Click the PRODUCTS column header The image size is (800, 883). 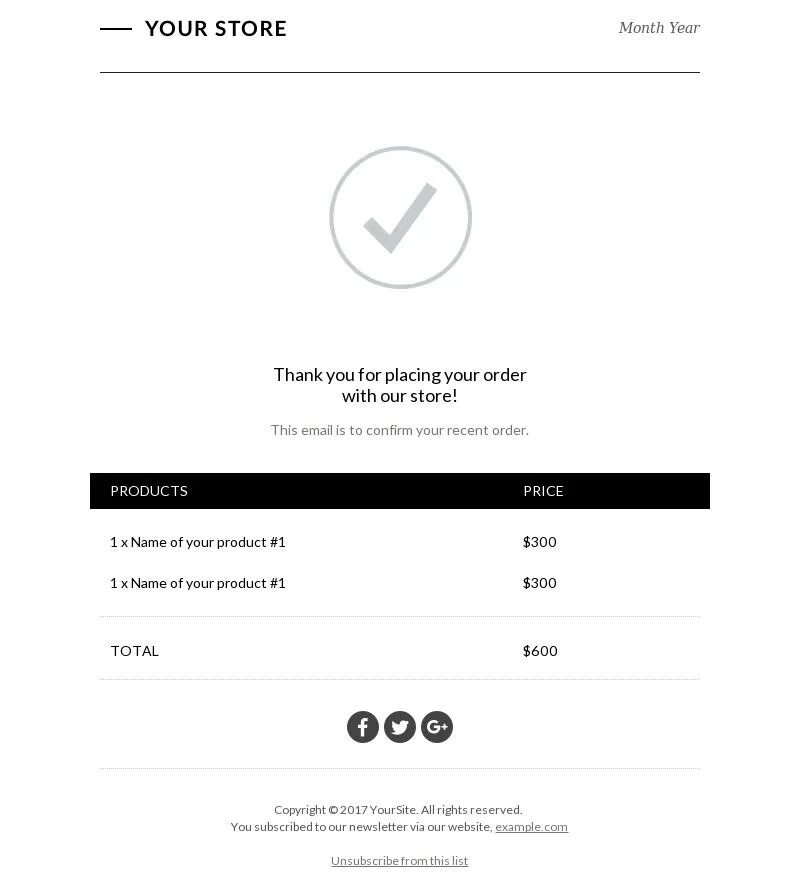149,491
